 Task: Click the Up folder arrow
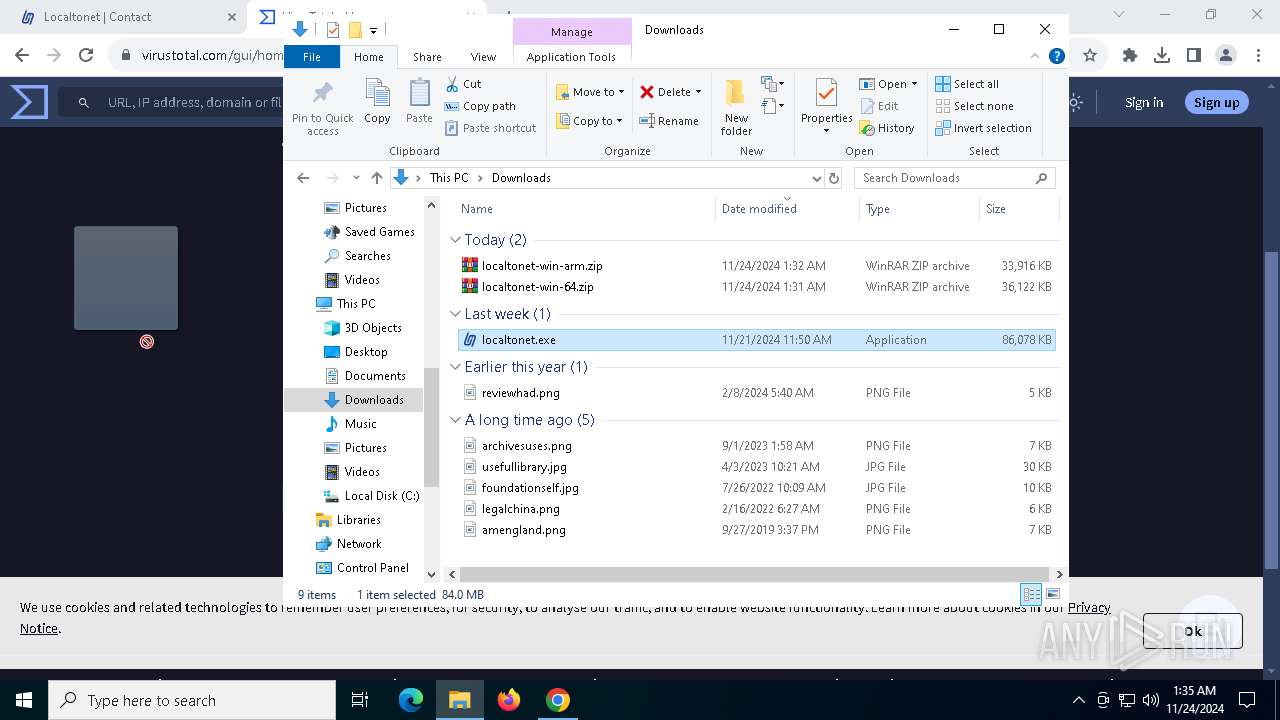coord(376,178)
